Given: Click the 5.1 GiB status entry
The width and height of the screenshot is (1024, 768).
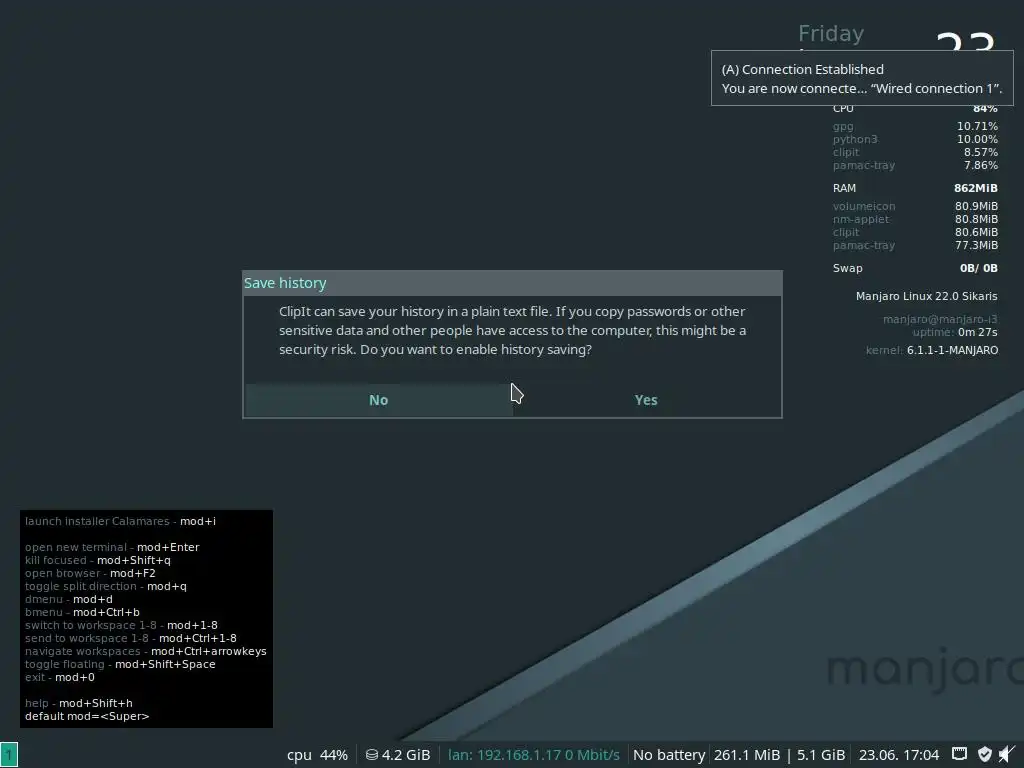Looking at the screenshot, I should pyautogui.click(x=821, y=755).
